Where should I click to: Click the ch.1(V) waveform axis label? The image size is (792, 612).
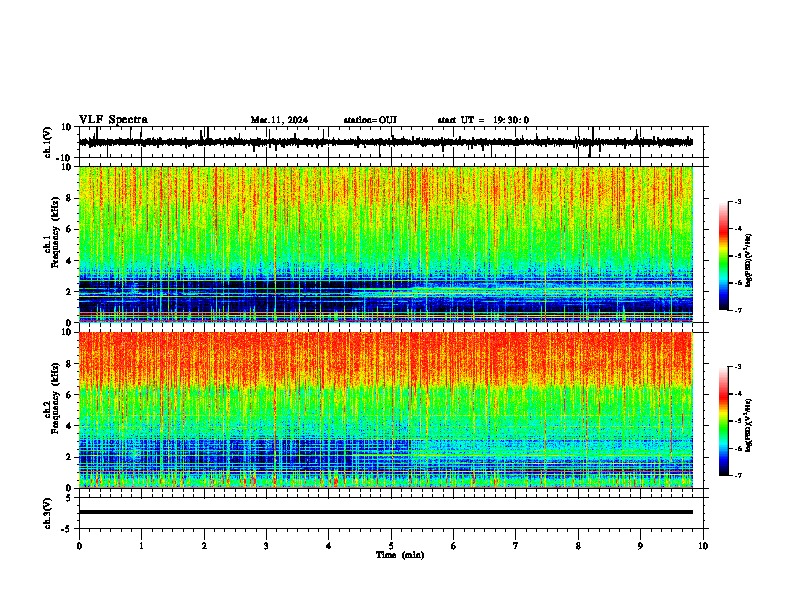point(48,142)
